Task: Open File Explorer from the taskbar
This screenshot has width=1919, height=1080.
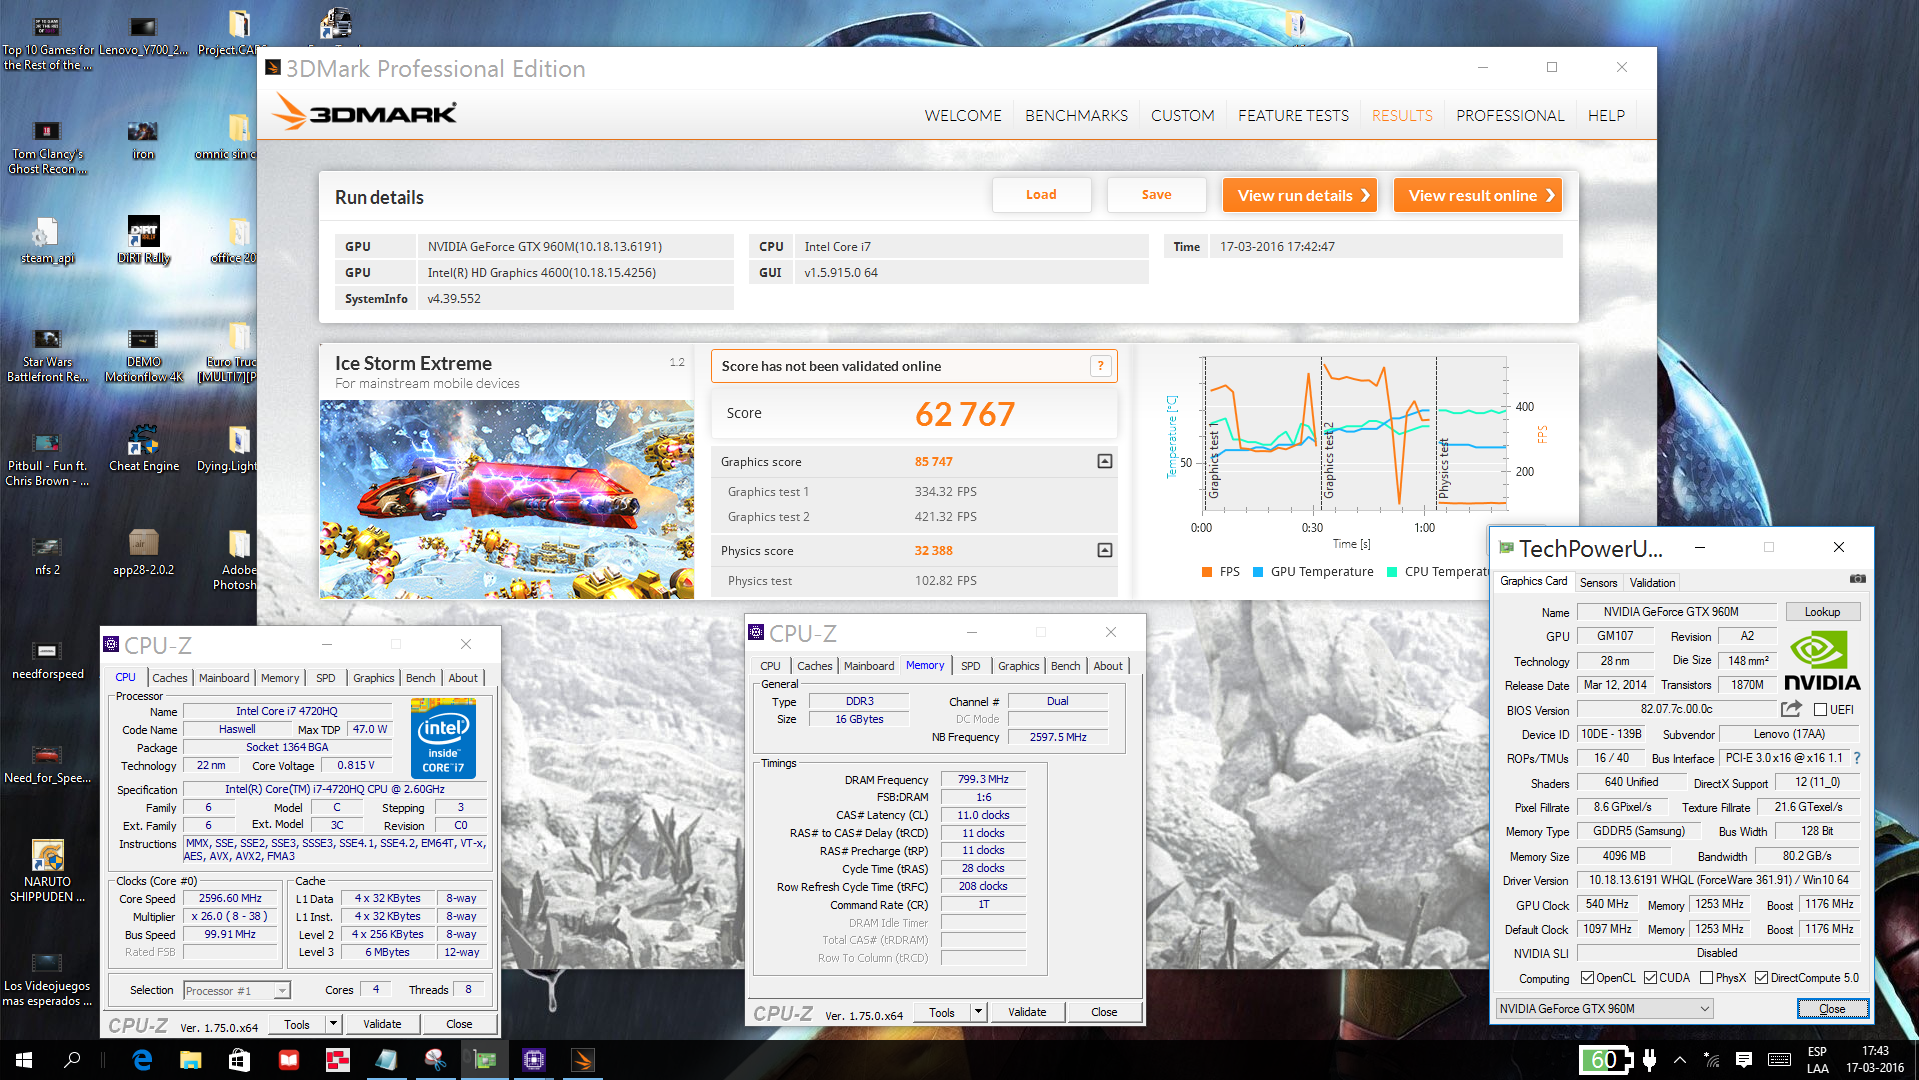Action: [190, 1060]
